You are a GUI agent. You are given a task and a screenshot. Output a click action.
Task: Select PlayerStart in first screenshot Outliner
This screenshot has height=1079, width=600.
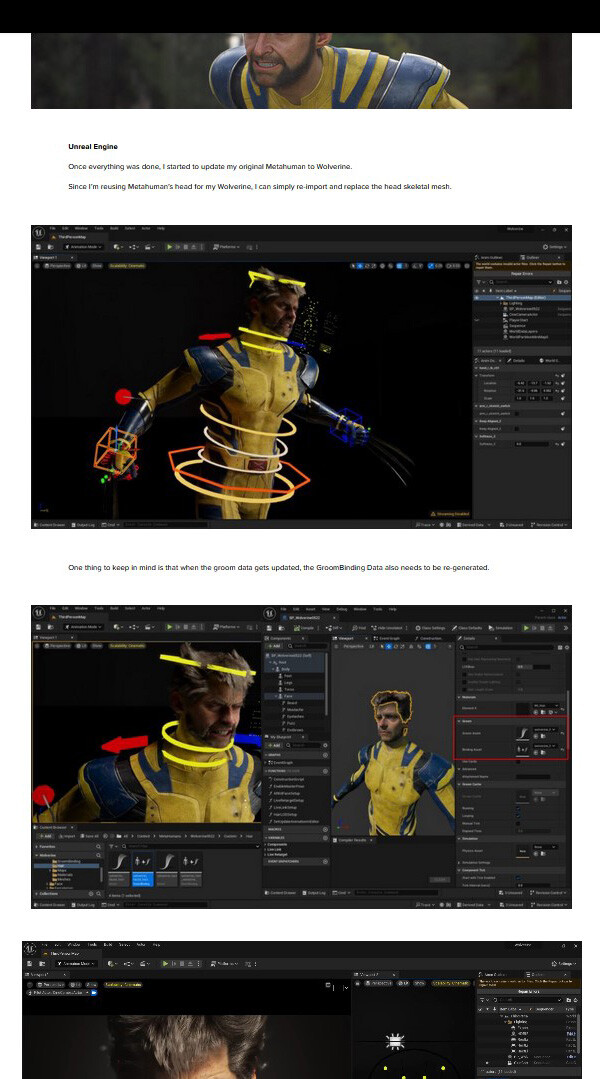click(x=517, y=320)
